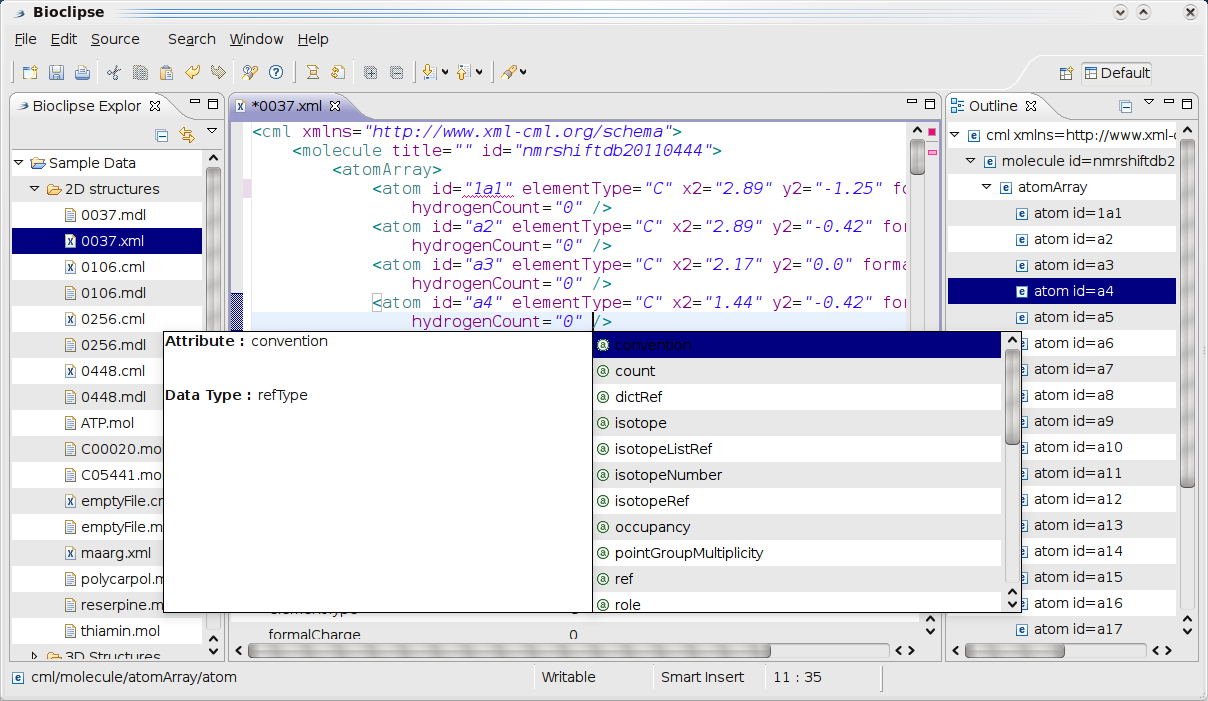Click the Print toolbar icon
1208x701 pixels.
coord(82,73)
